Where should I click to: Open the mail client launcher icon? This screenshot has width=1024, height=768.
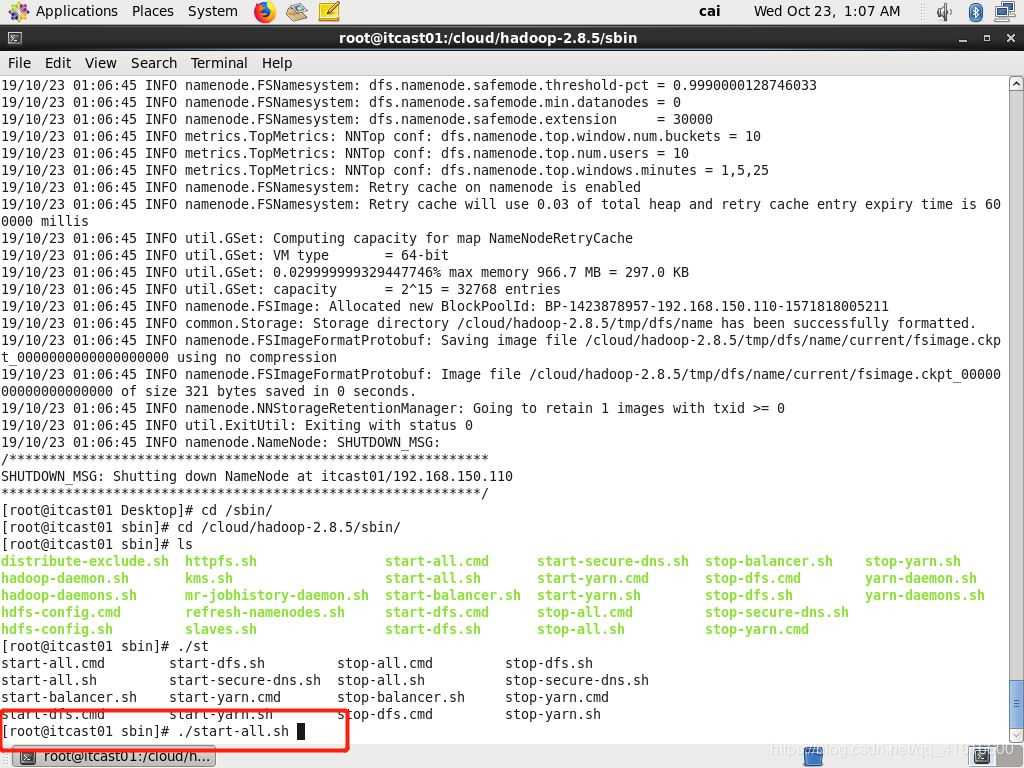[x=296, y=12]
